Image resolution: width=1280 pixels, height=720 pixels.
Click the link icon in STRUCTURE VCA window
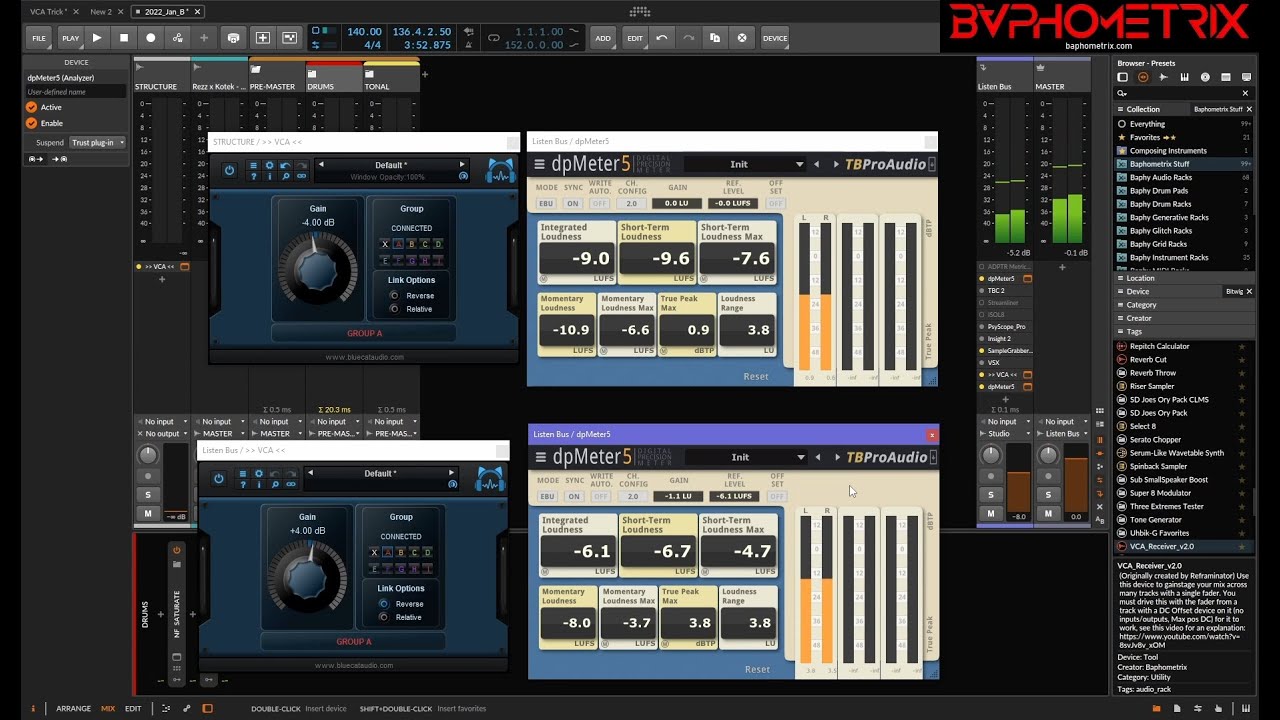point(301,177)
